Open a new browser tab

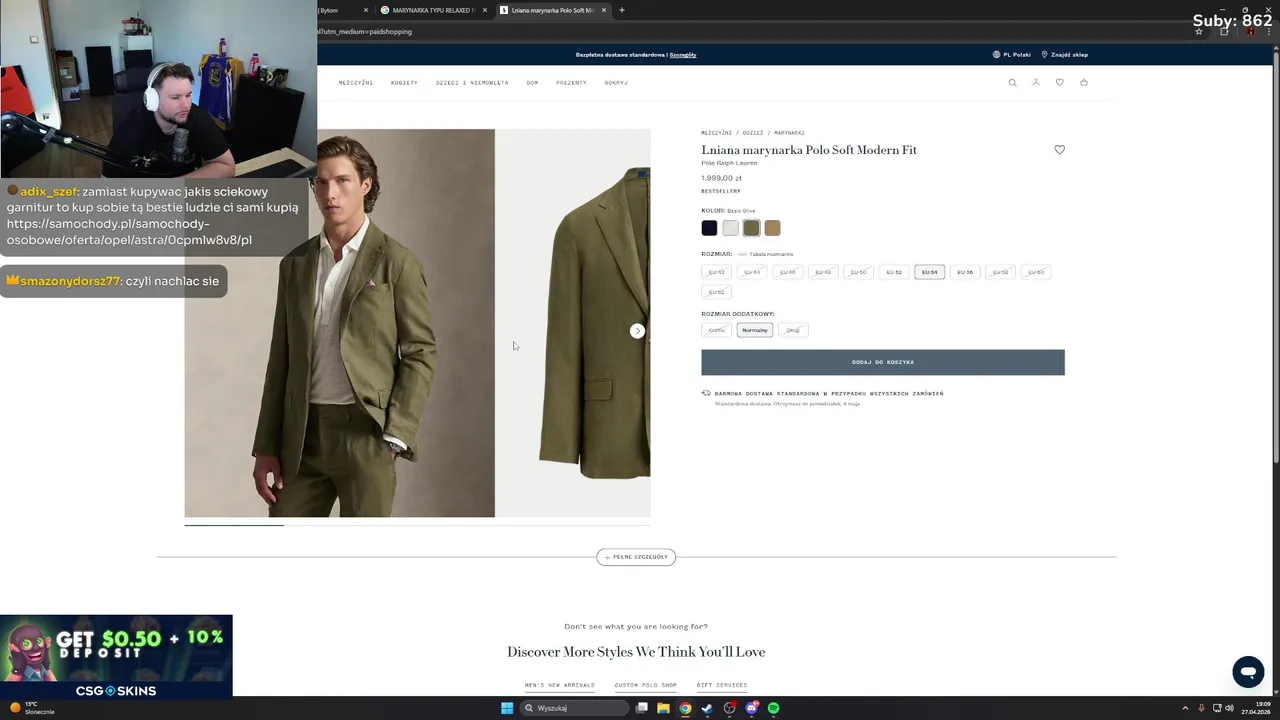(622, 10)
